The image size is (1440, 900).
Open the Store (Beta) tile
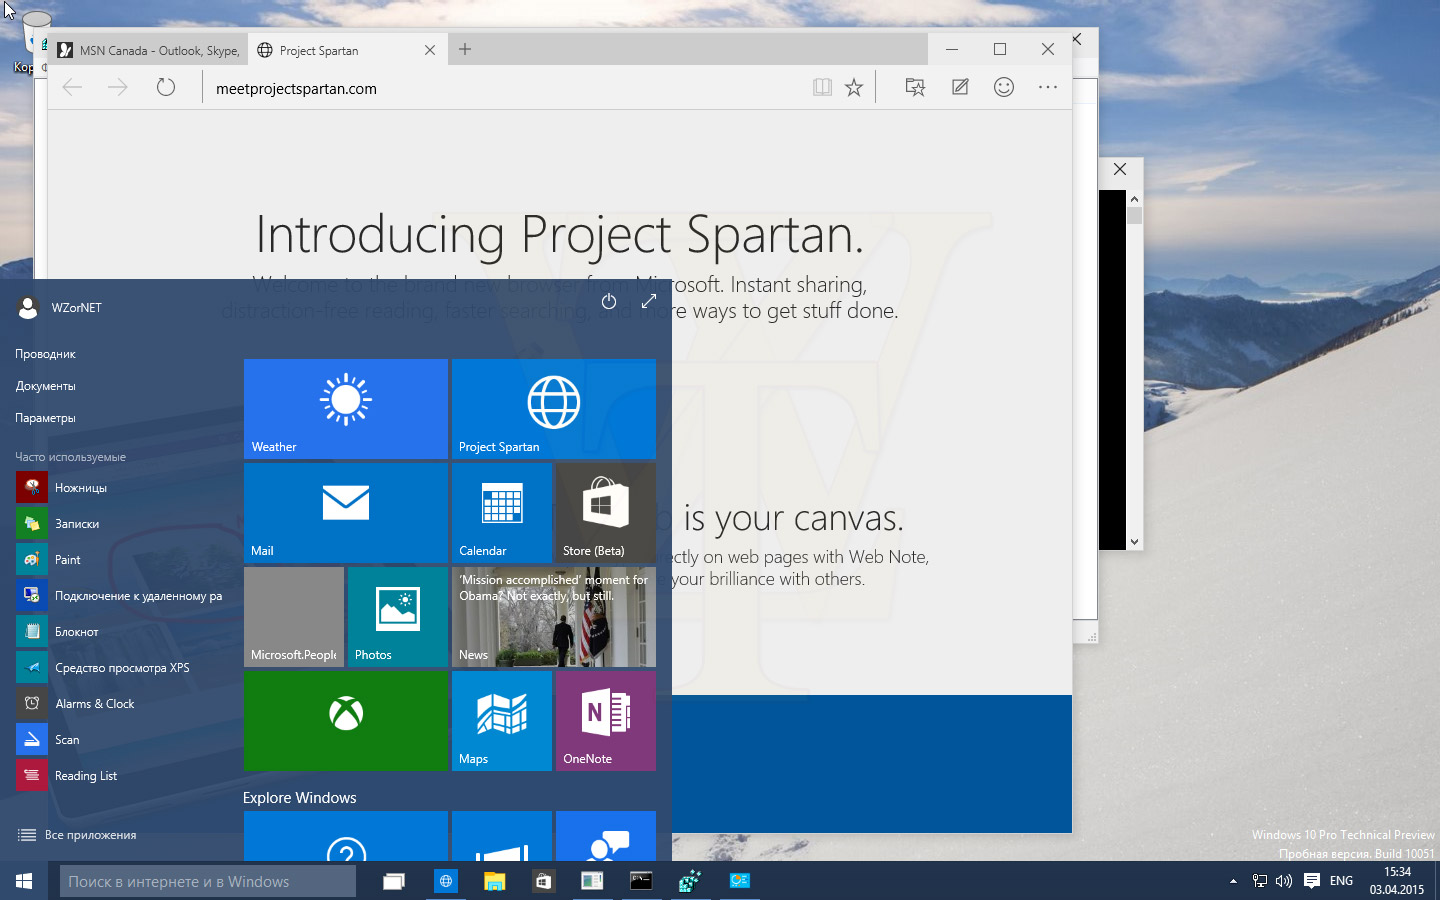coord(606,513)
